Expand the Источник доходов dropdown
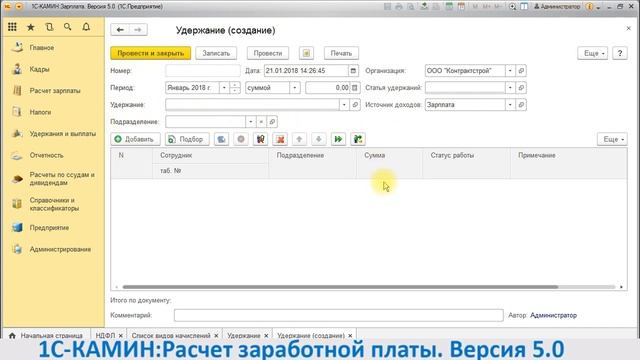640x360 pixels. [x=510, y=105]
